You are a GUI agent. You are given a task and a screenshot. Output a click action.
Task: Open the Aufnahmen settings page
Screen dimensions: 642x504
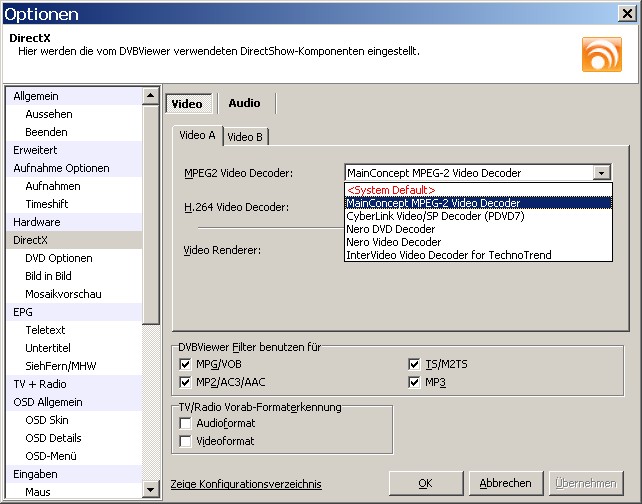(x=74, y=186)
